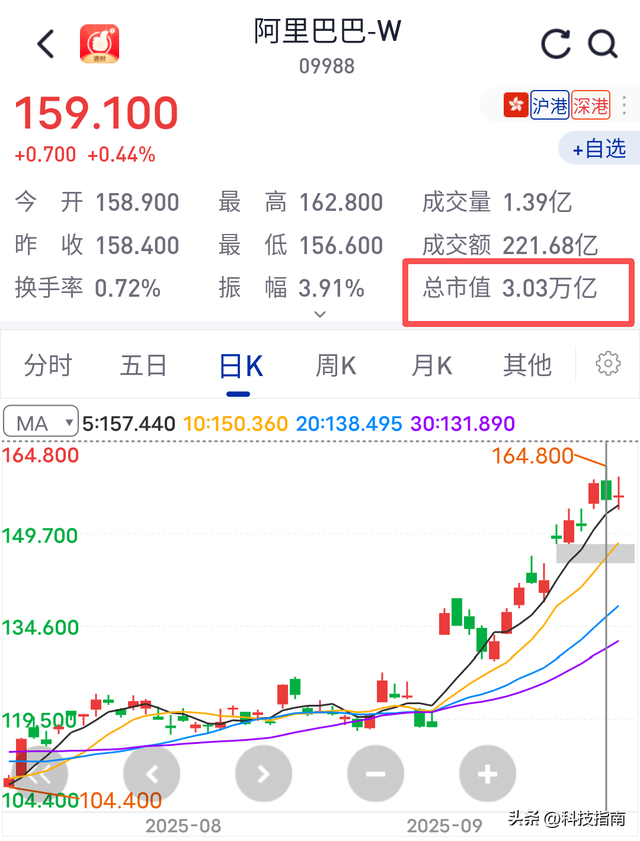640x841 pixels.
Task: Tap the back arrow icon
Action: coord(46,43)
